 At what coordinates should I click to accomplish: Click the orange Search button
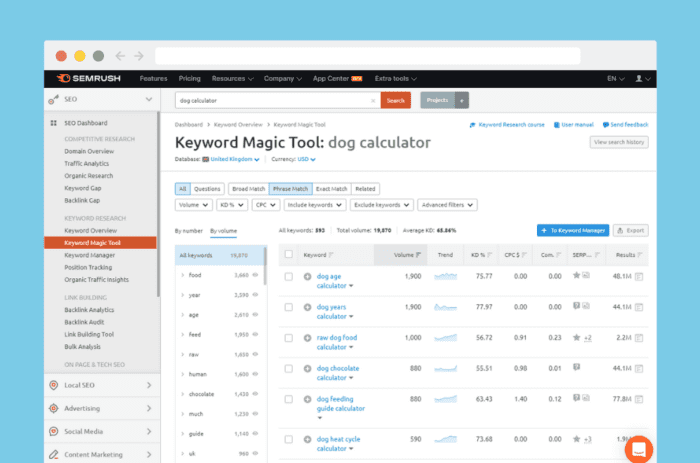pos(396,100)
